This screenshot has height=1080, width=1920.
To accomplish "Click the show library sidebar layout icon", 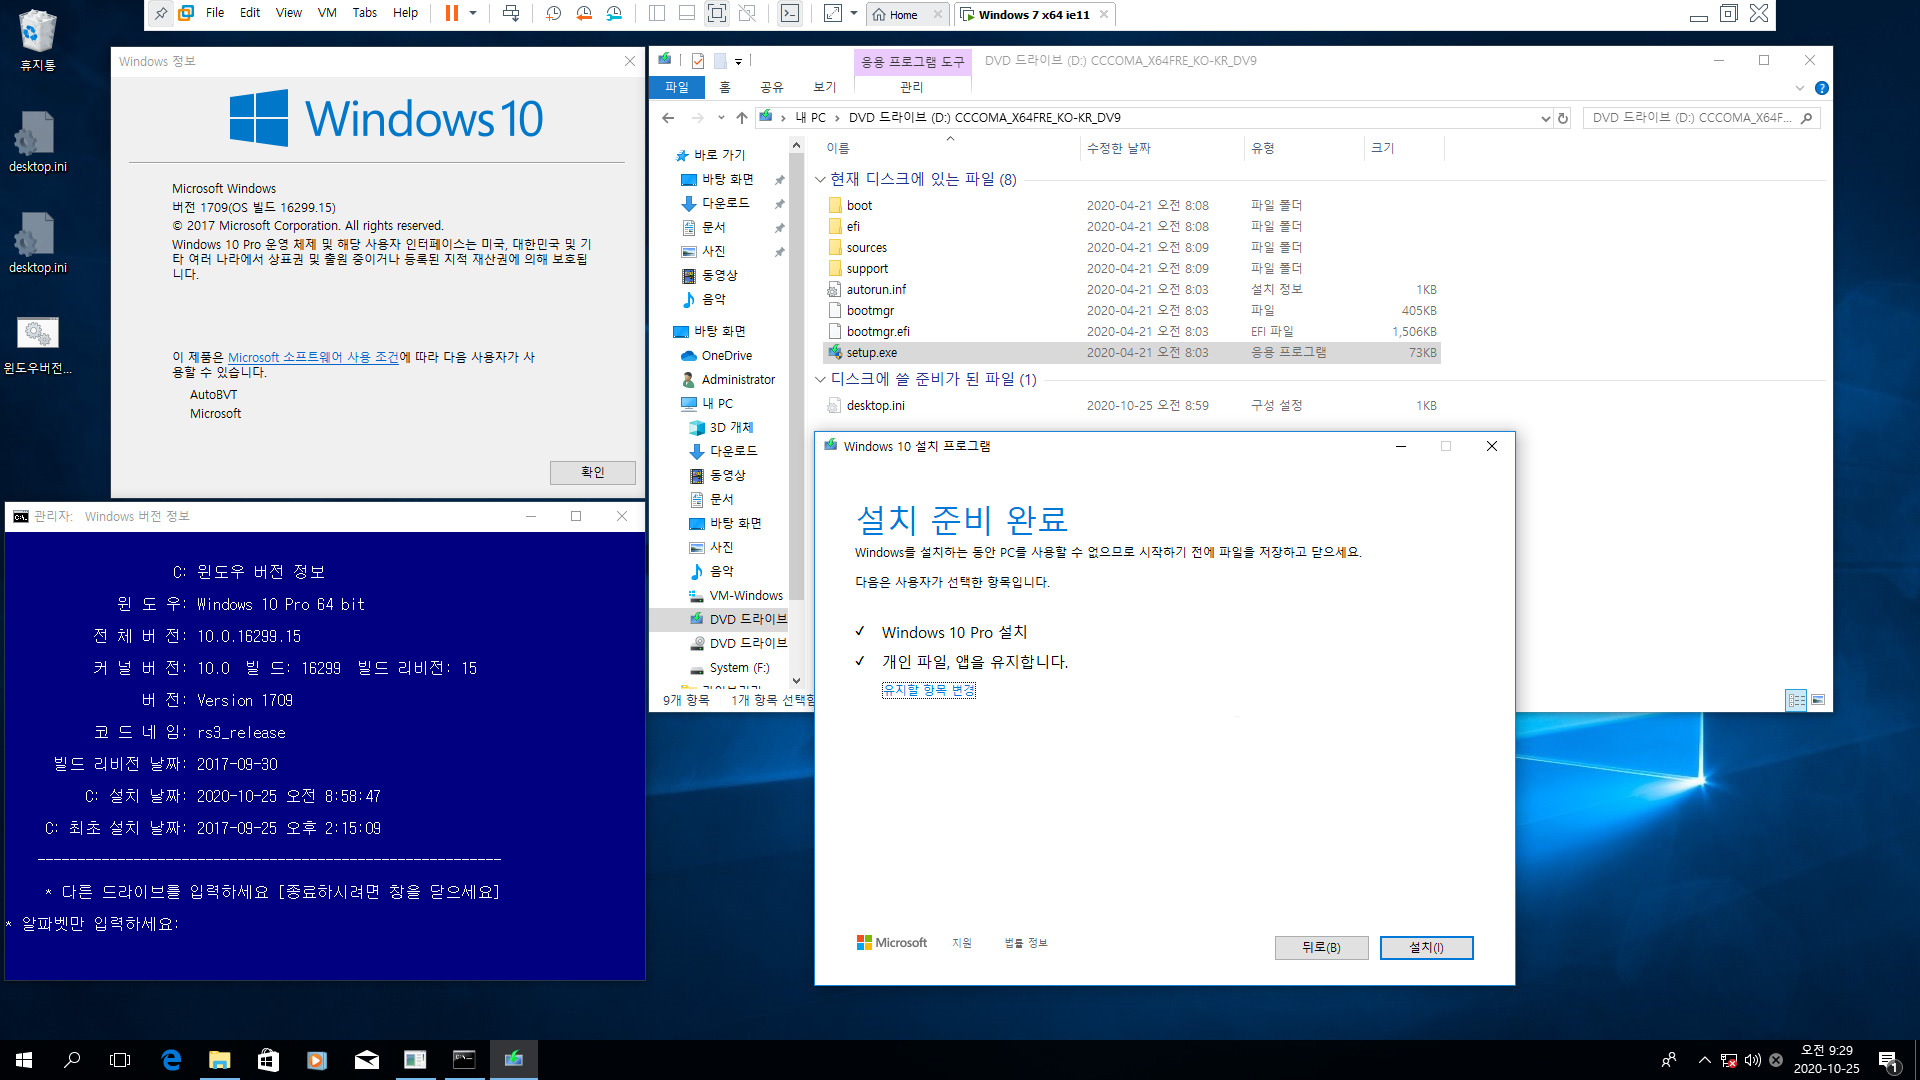I will [x=657, y=14].
